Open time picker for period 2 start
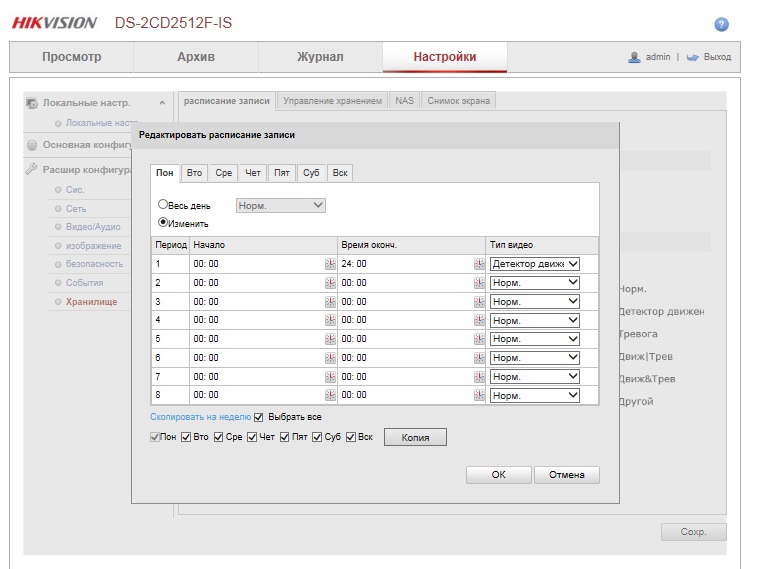Screen dimensions: 759x569 pyautogui.click(x=330, y=283)
